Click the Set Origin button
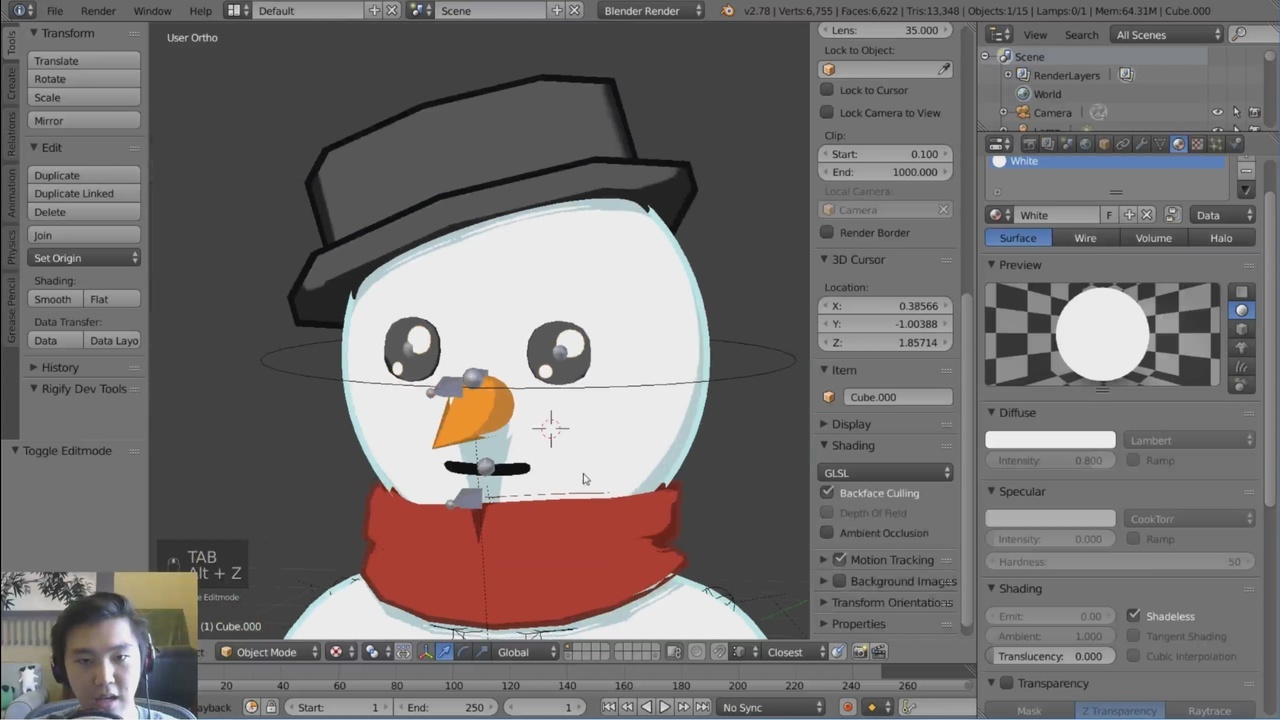The image size is (1280, 720). pos(84,258)
